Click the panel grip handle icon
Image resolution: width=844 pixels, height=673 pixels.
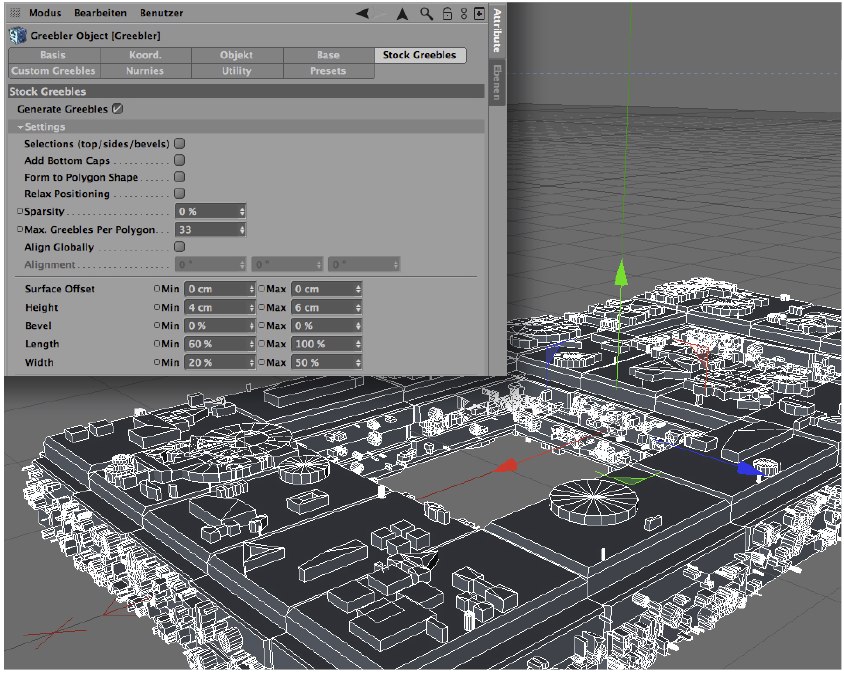click(15, 14)
